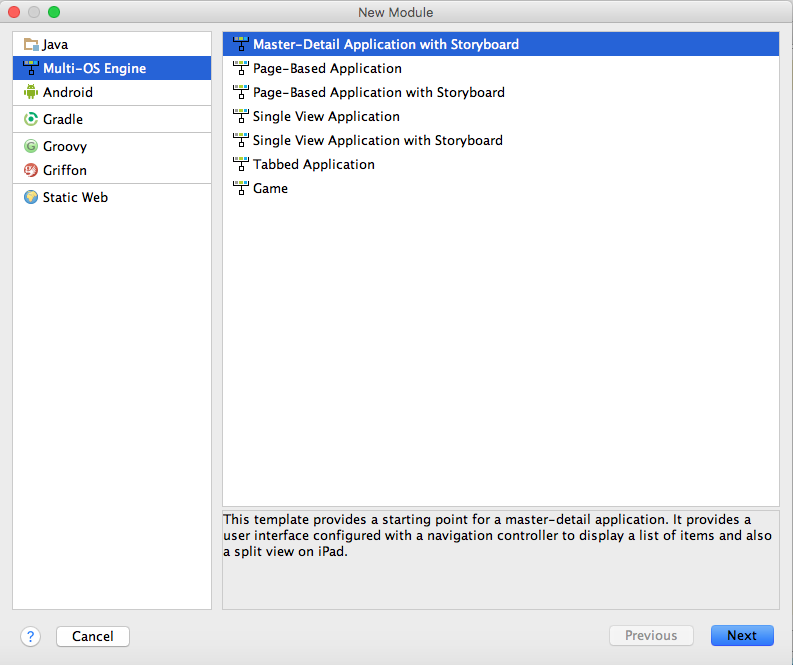This screenshot has height=665, width=793.
Task: Click the icon beside Single View Application with Storyboard
Action: 241,140
